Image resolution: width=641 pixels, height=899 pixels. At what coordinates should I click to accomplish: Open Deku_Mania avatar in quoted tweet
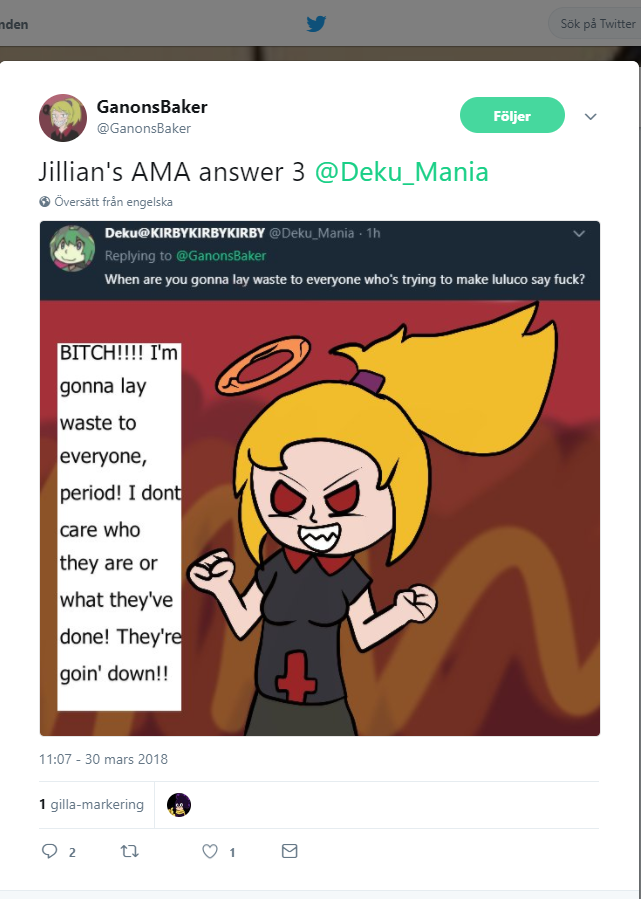72,248
